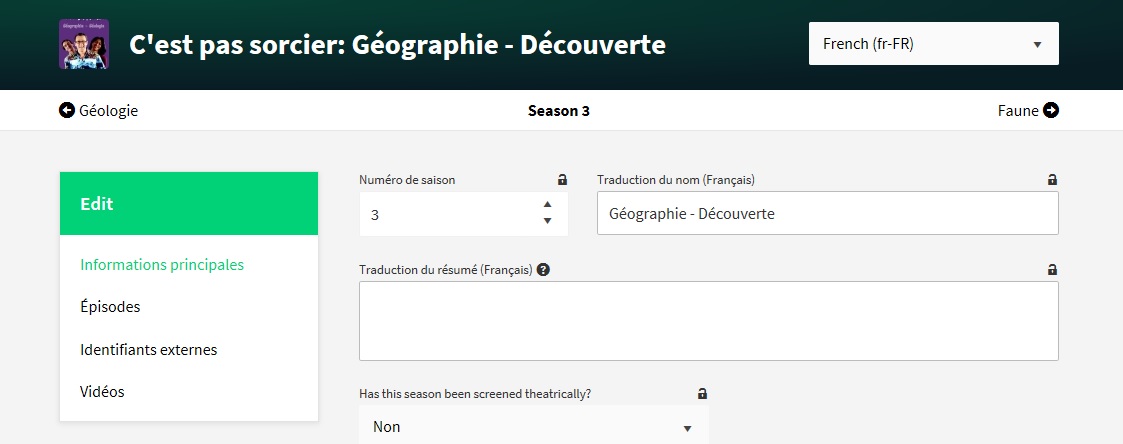Screen dimensions: 1123x444
Task: Toggle lock on Traduction du résumé field
Action: [1052, 270]
